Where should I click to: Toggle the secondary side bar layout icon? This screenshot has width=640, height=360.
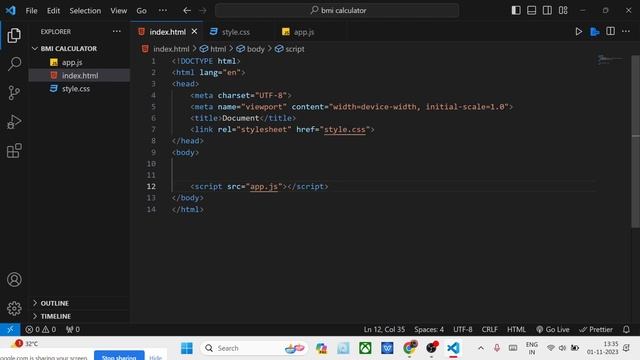click(547, 10)
